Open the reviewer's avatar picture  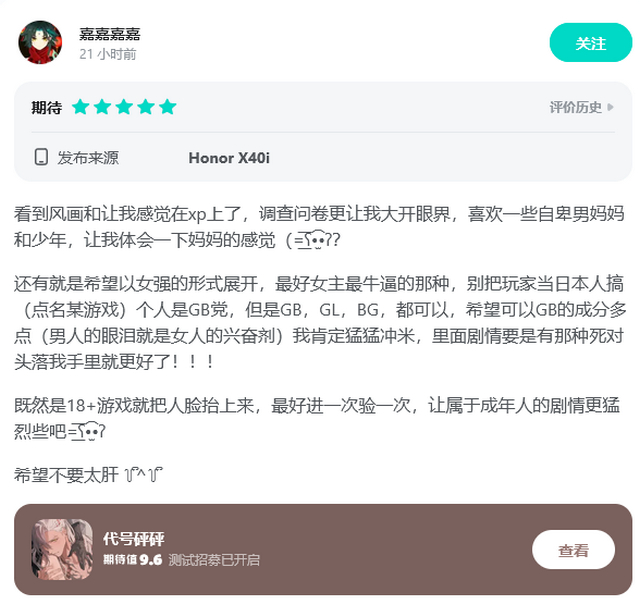pyautogui.click(x=40, y=42)
